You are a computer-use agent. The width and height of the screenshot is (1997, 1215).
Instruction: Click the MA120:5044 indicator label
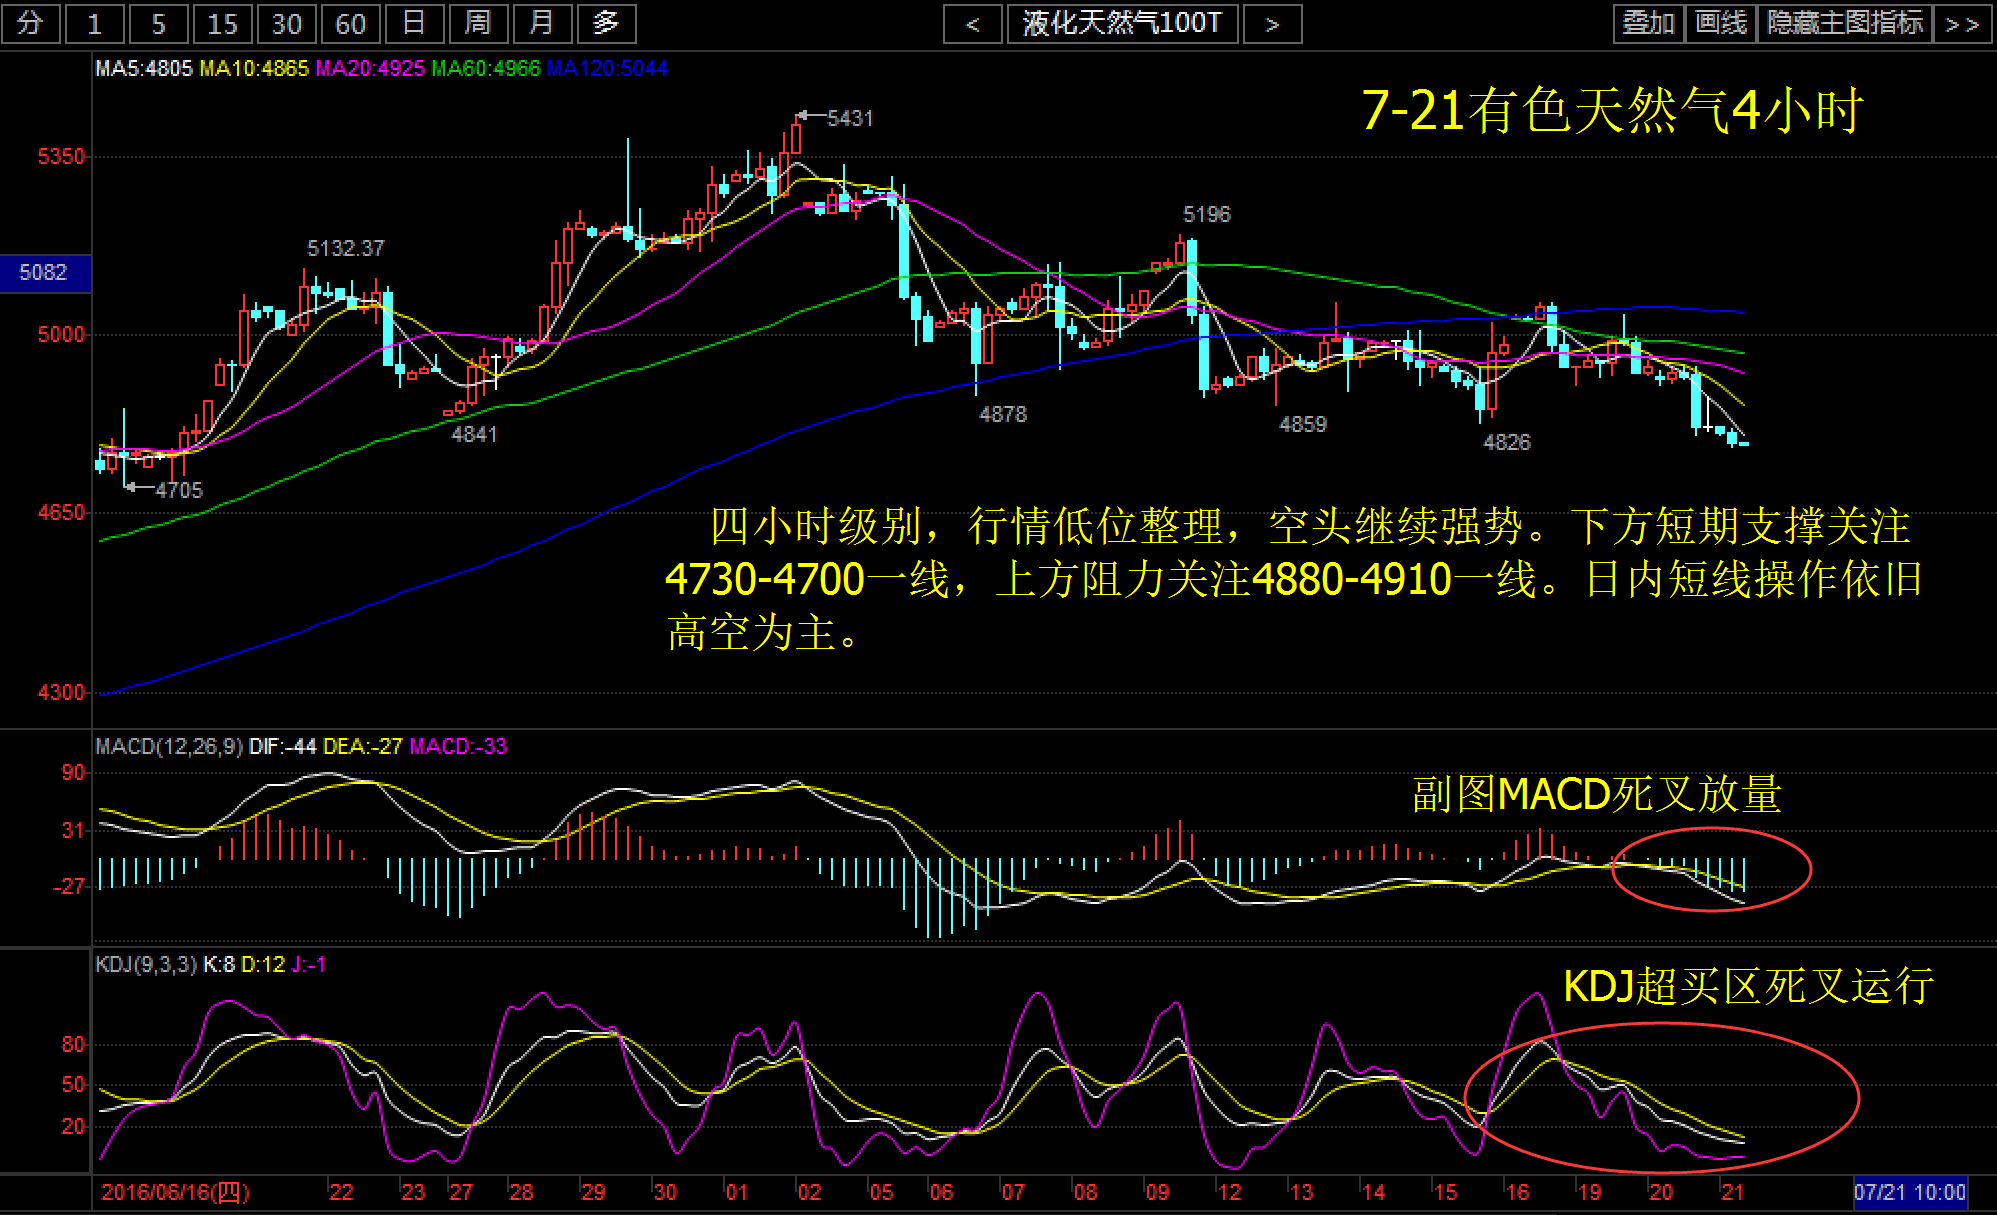607,69
